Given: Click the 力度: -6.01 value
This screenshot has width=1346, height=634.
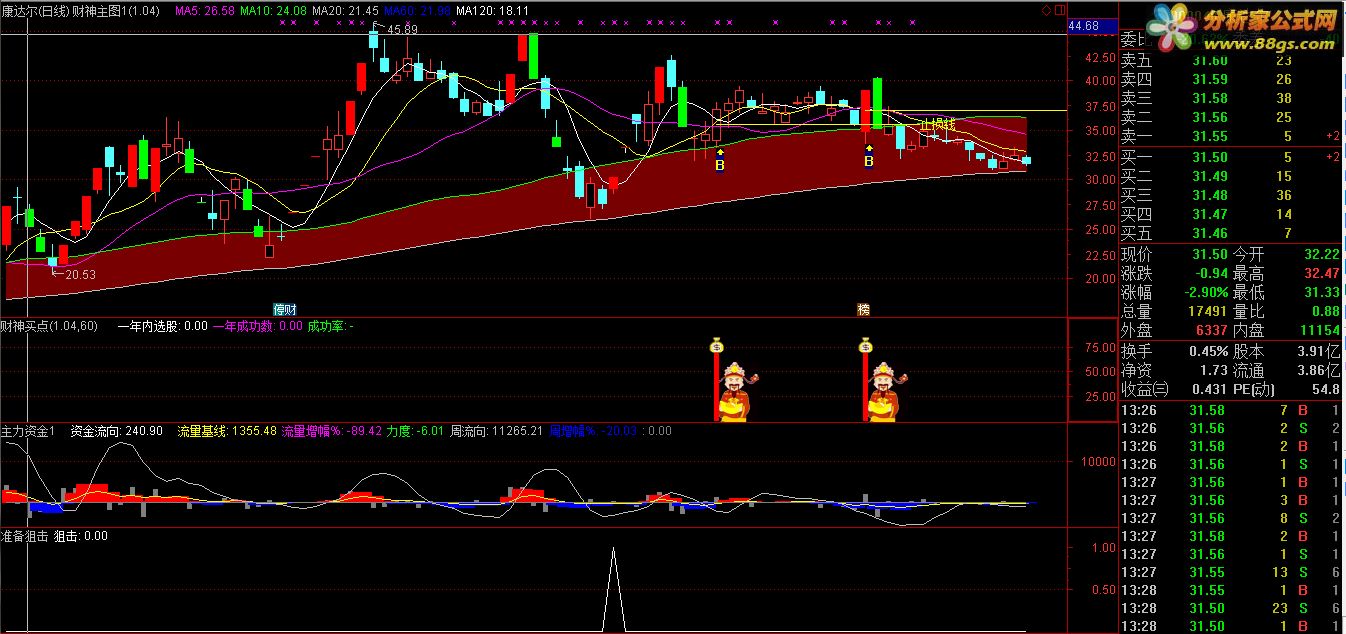Looking at the screenshot, I should coord(415,431).
